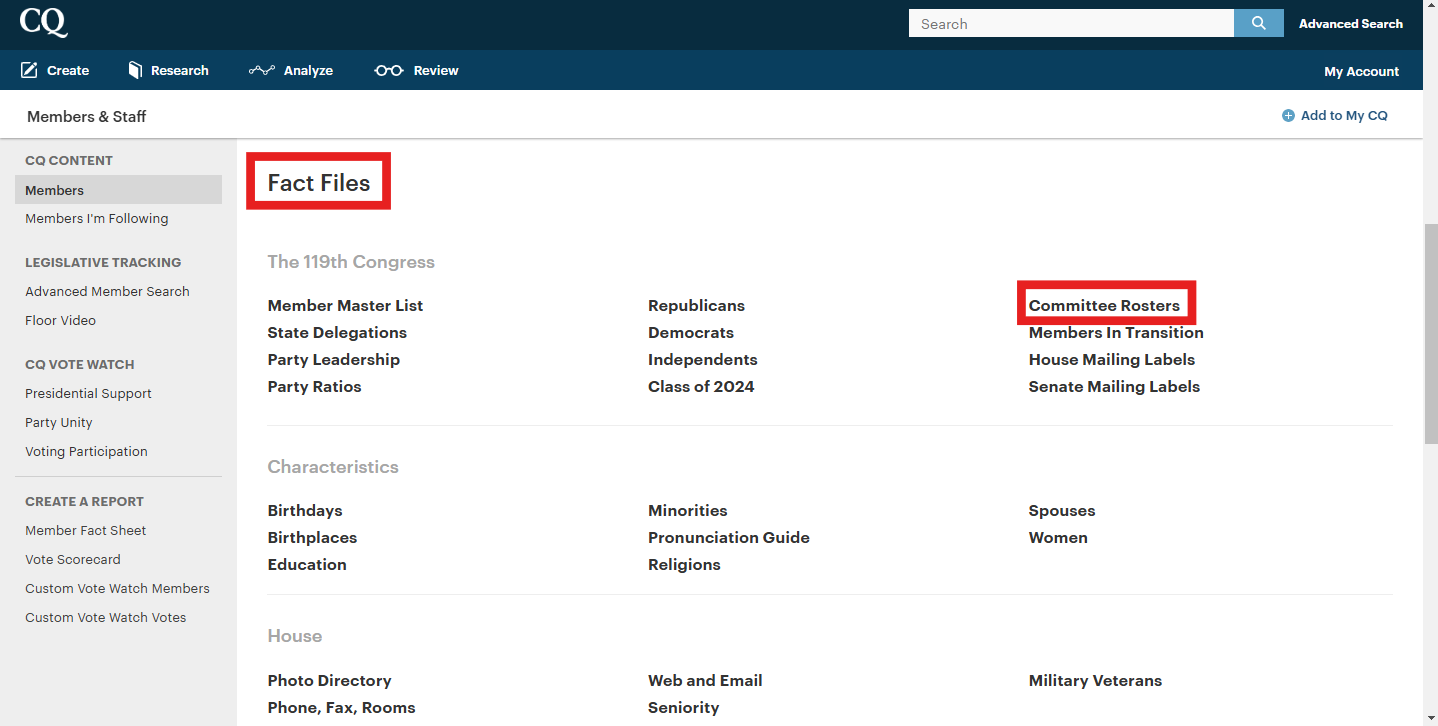Open Party Leadership fact file

pyautogui.click(x=333, y=359)
